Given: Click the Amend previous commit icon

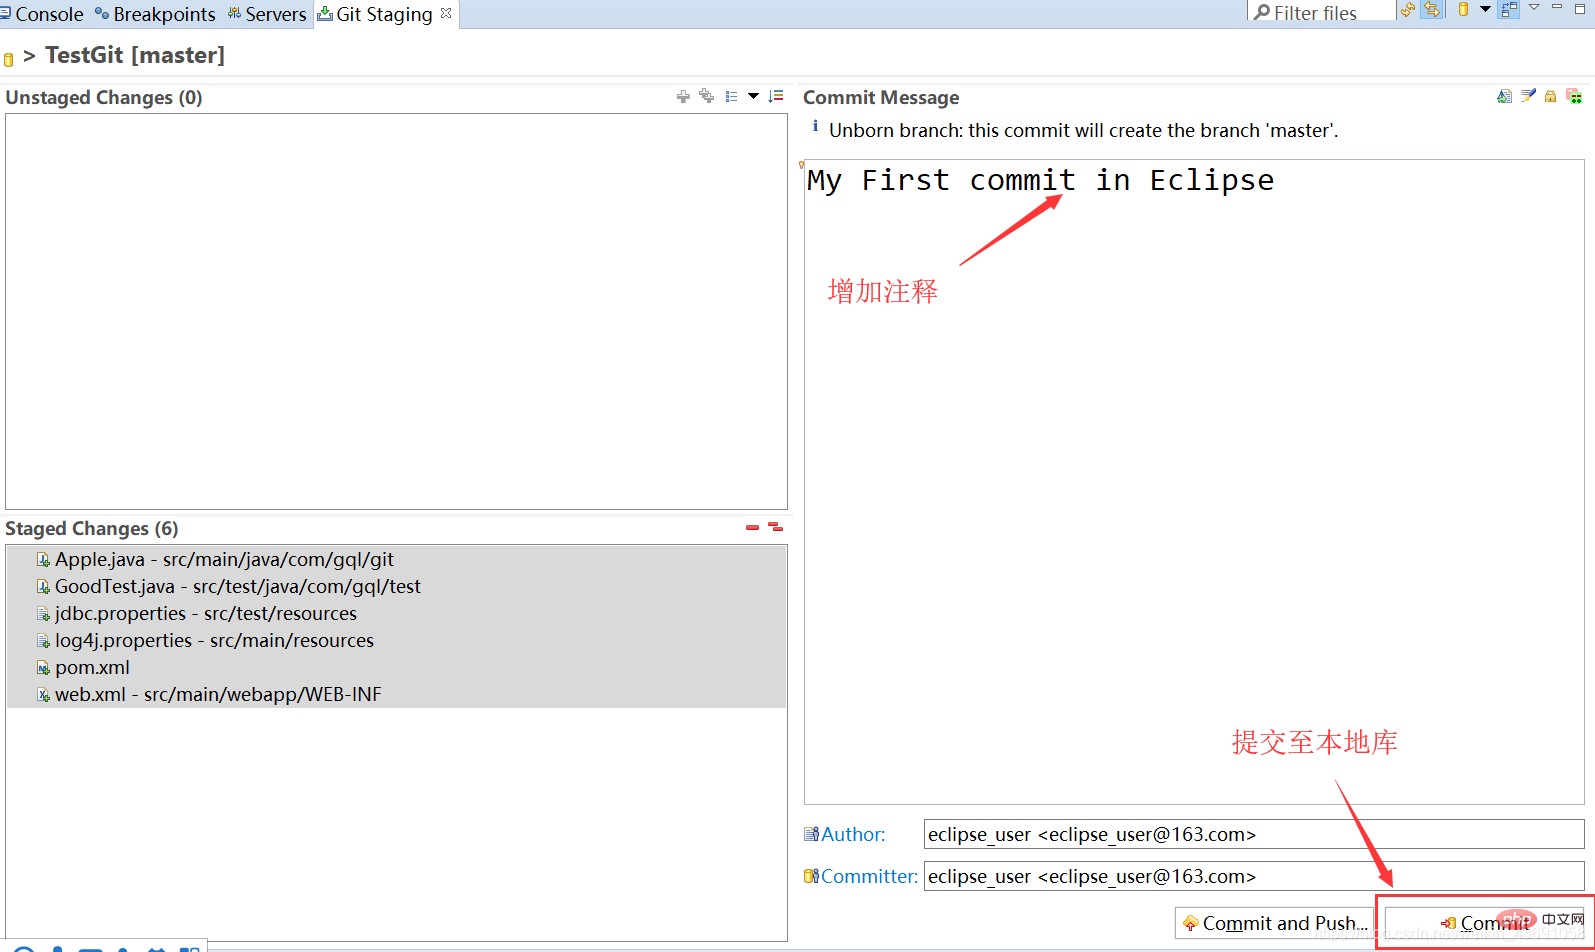Looking at the screenshot, I should click(x=1504, y=96).
